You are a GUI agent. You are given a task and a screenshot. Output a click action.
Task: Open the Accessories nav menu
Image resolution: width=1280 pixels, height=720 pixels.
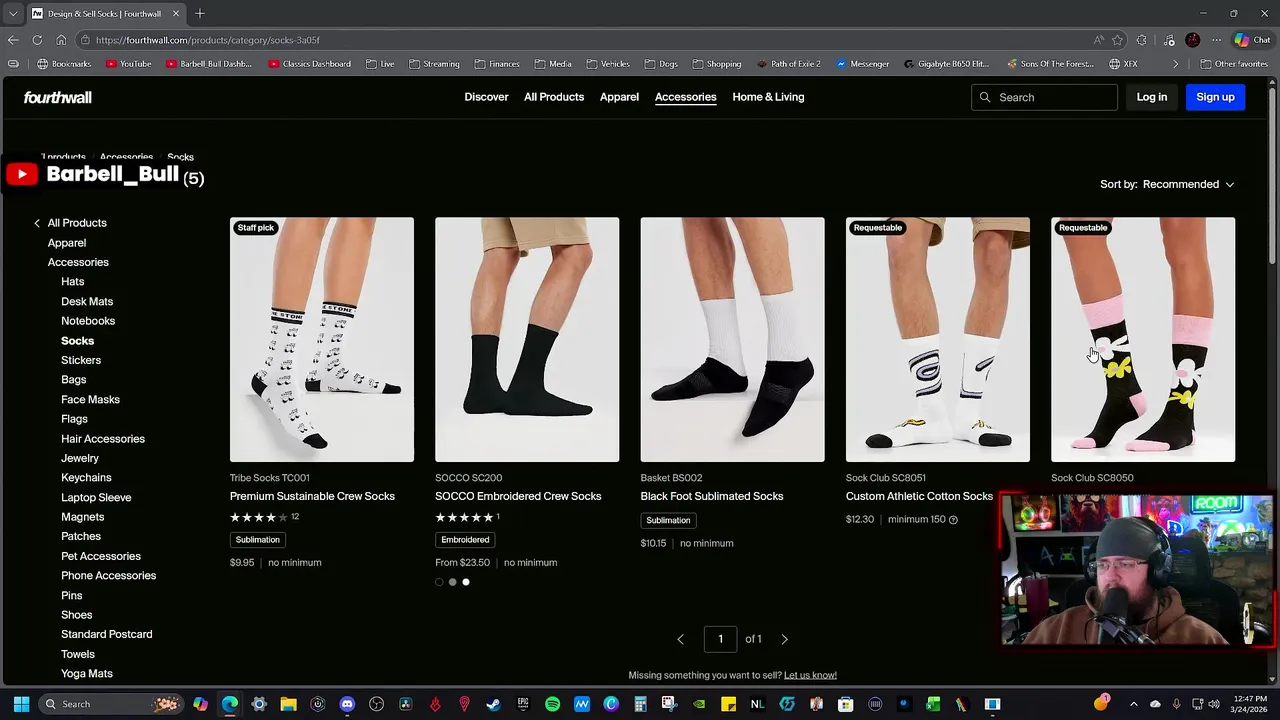[x=685, y=97]
